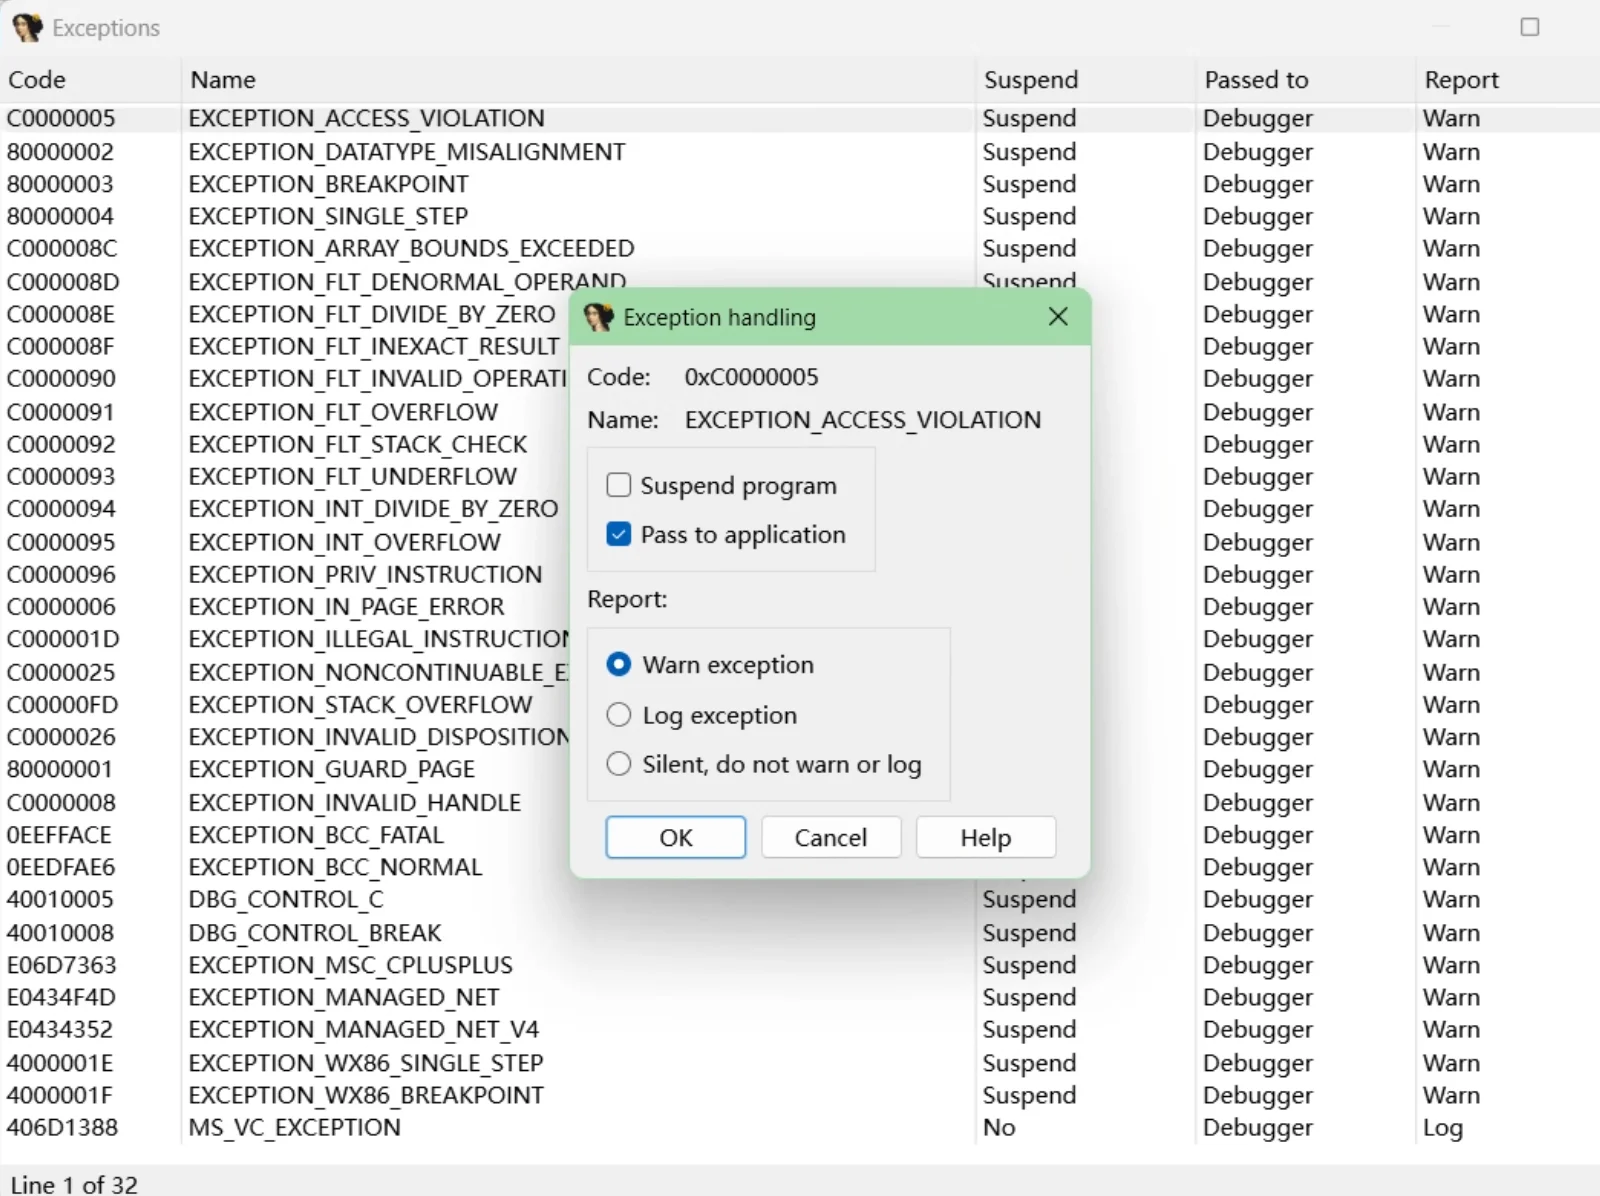Select the EXCEPTION_ARRAY_BOUNDS_EXCEEDED row
The width and height of the screenshot is (1600, 1196).
(x=800, y=248)
